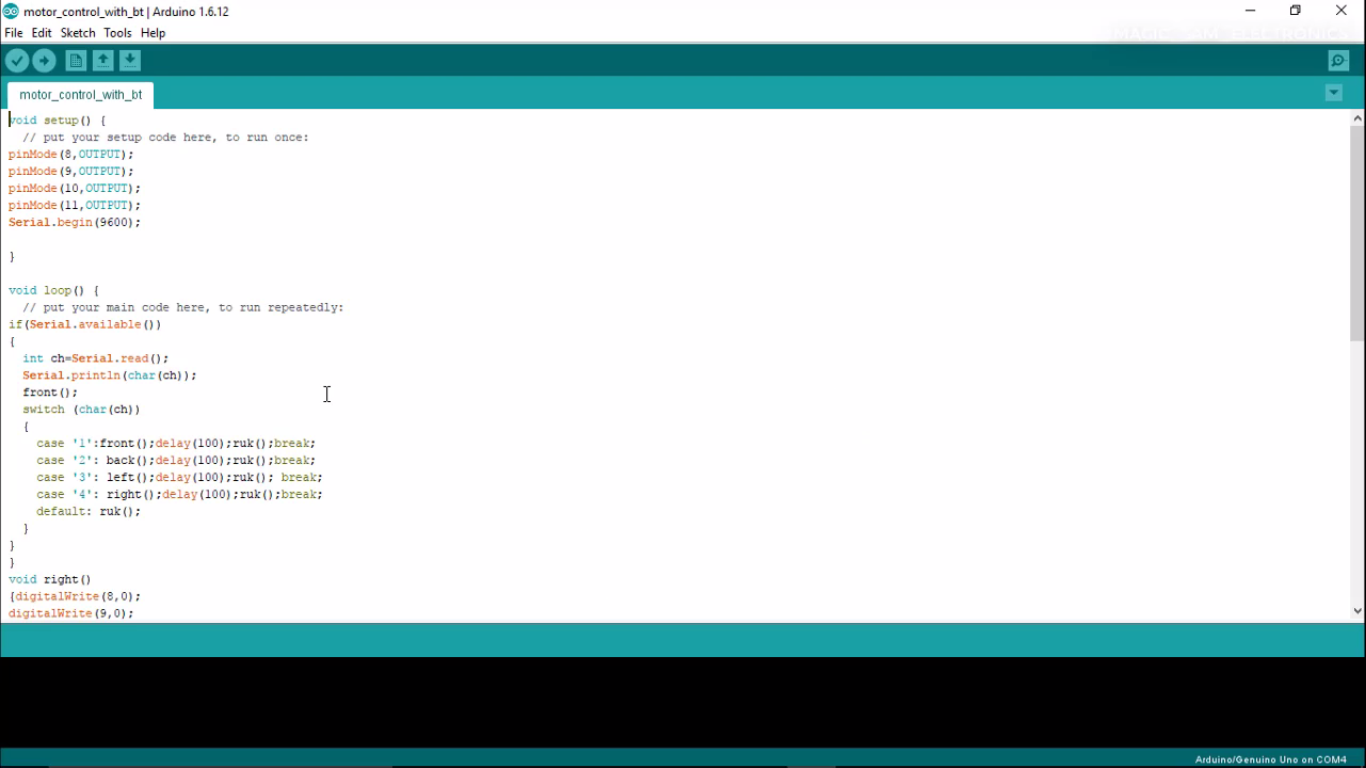Click the 'pinMode(10,OUTPUT);' line

[x=75, y=188]
